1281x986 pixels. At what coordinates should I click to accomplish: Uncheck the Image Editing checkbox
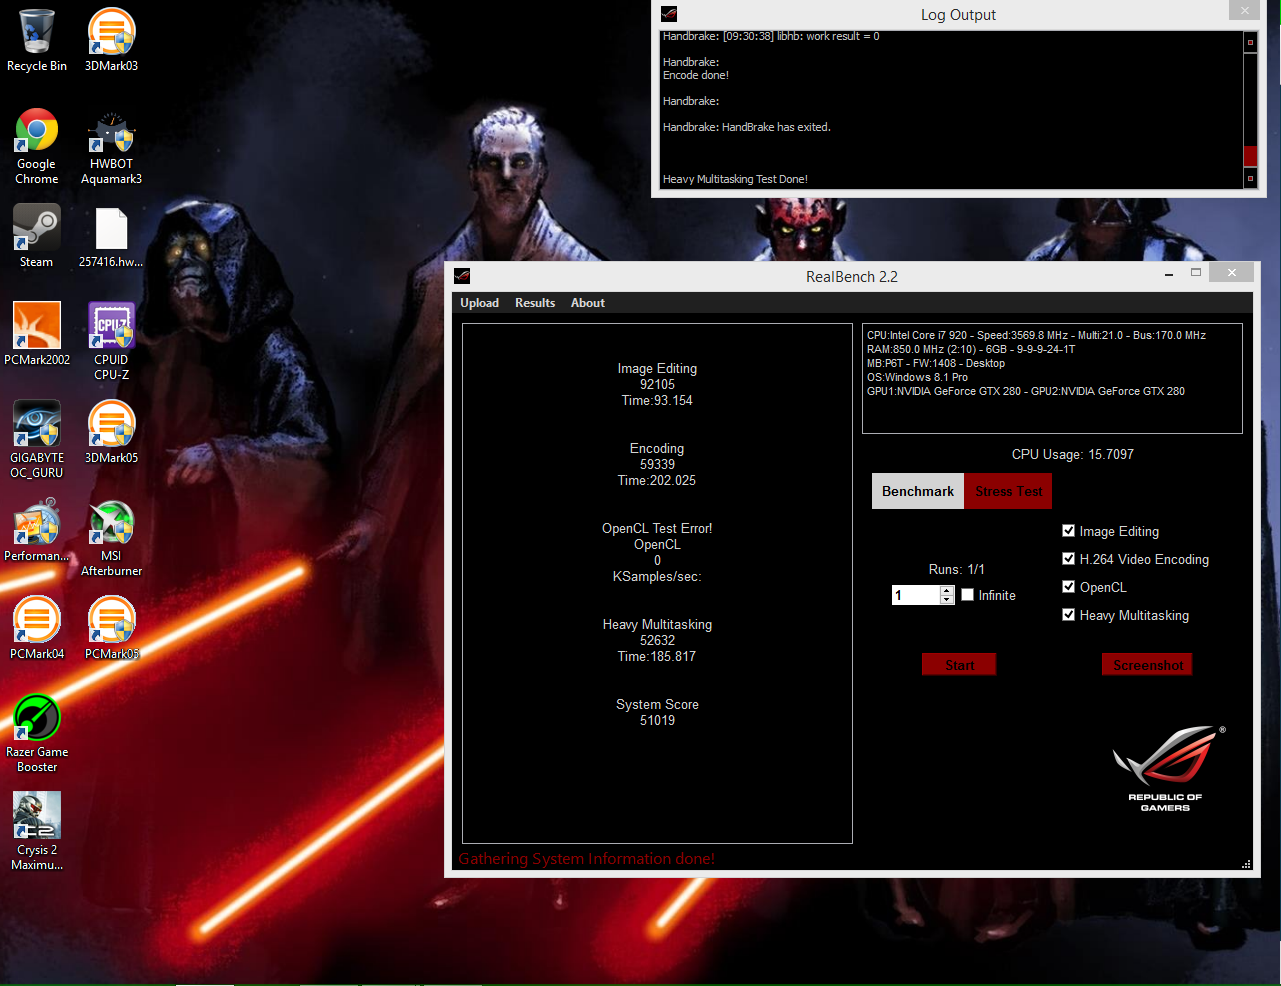1069,531
